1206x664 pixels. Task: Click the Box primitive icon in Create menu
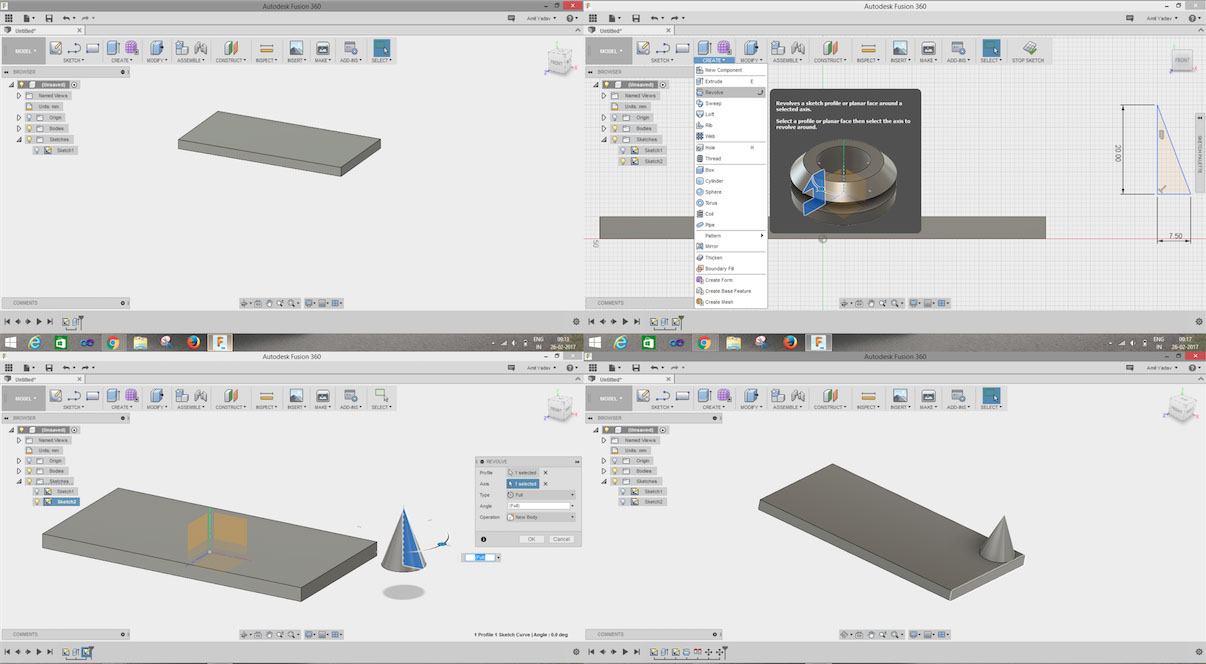pos(698,170)
